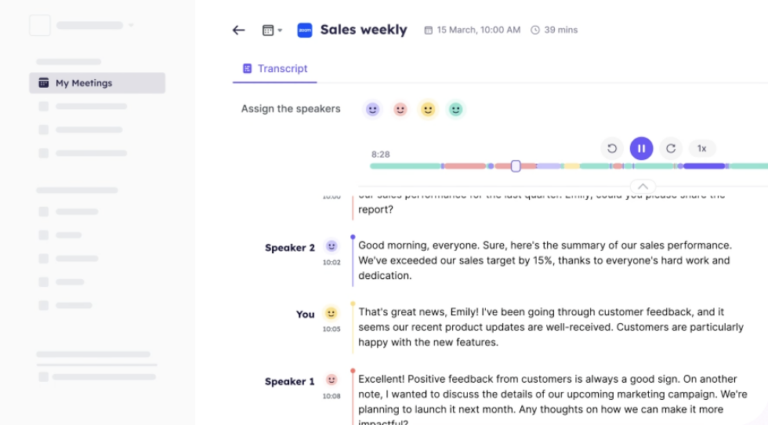This screenshot has width=768, height=425.
Task: Select the purple speaker face icon
Action: tap(373, 109)
